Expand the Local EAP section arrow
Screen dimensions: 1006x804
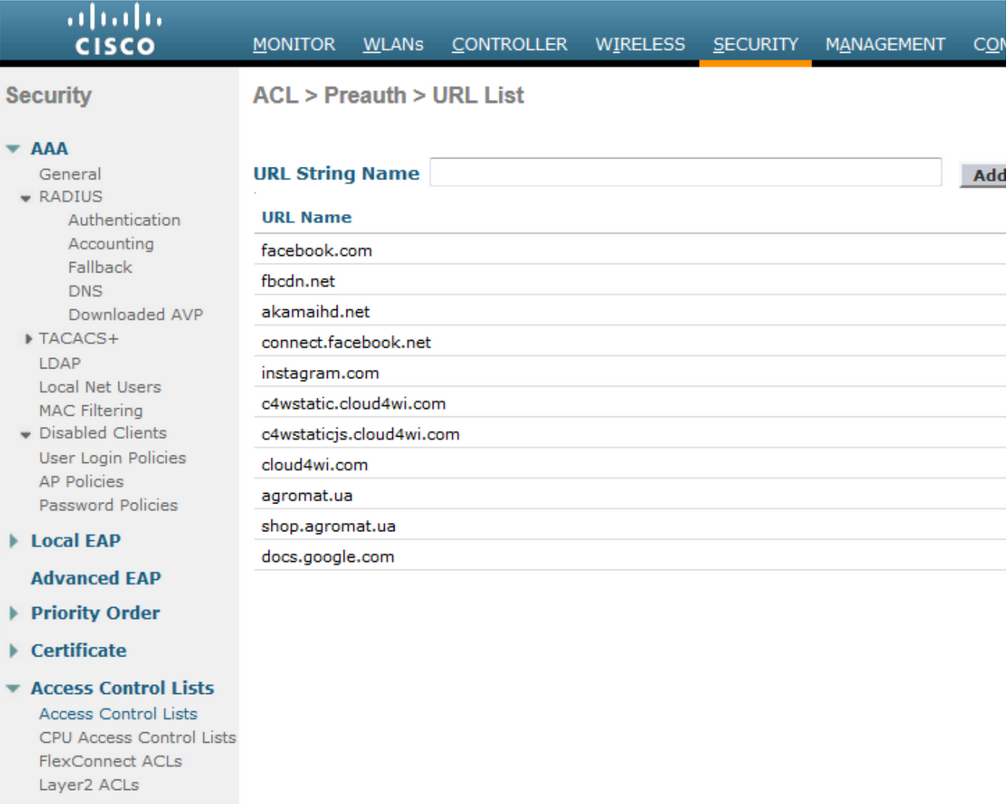[x=13, y=541]
